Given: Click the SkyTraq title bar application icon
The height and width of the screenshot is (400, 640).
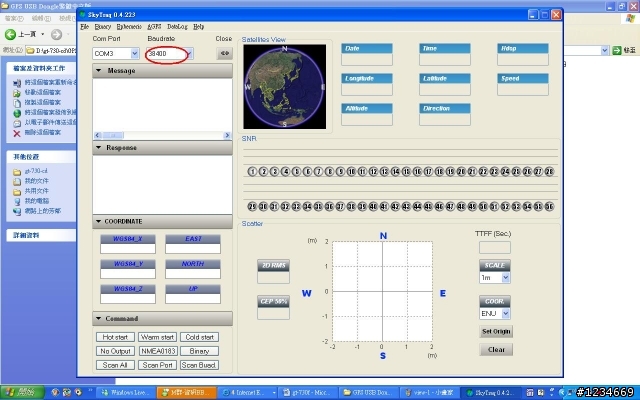Looking at the screenshot, I should point(83,15).
